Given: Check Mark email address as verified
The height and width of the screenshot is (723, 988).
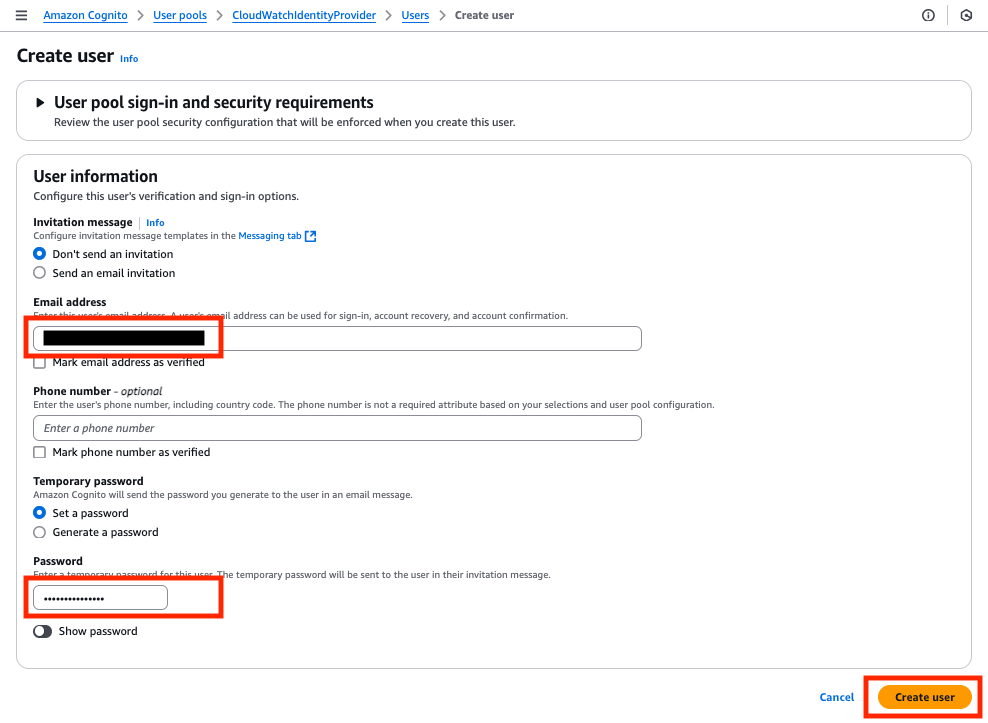Looking at the screenshot, I should pos(40,362).
